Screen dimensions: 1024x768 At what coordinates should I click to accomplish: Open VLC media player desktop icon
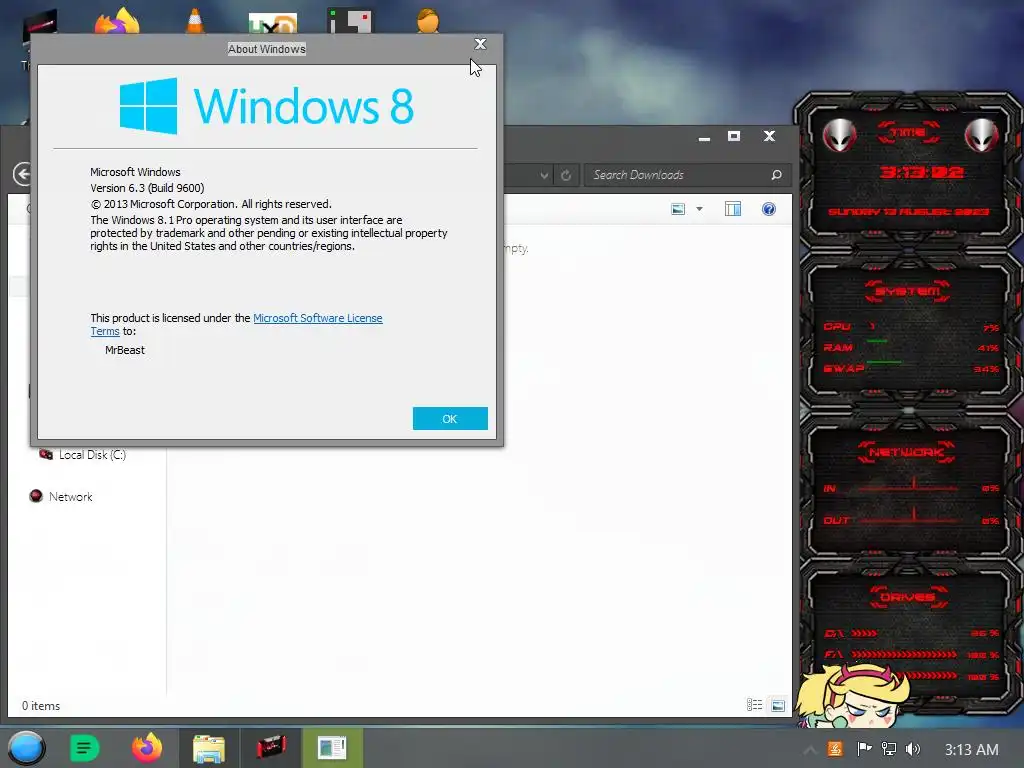(195, 20)
